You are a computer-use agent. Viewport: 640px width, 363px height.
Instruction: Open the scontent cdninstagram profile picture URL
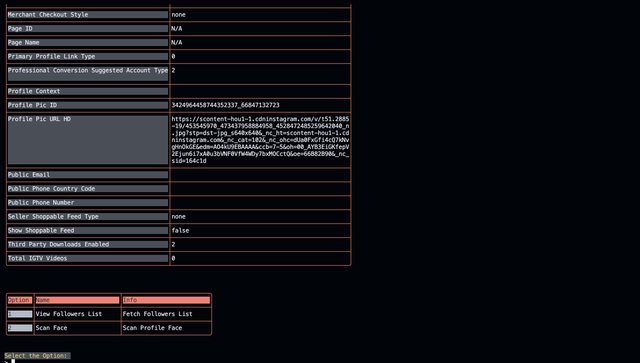click(x=260, y=140)
